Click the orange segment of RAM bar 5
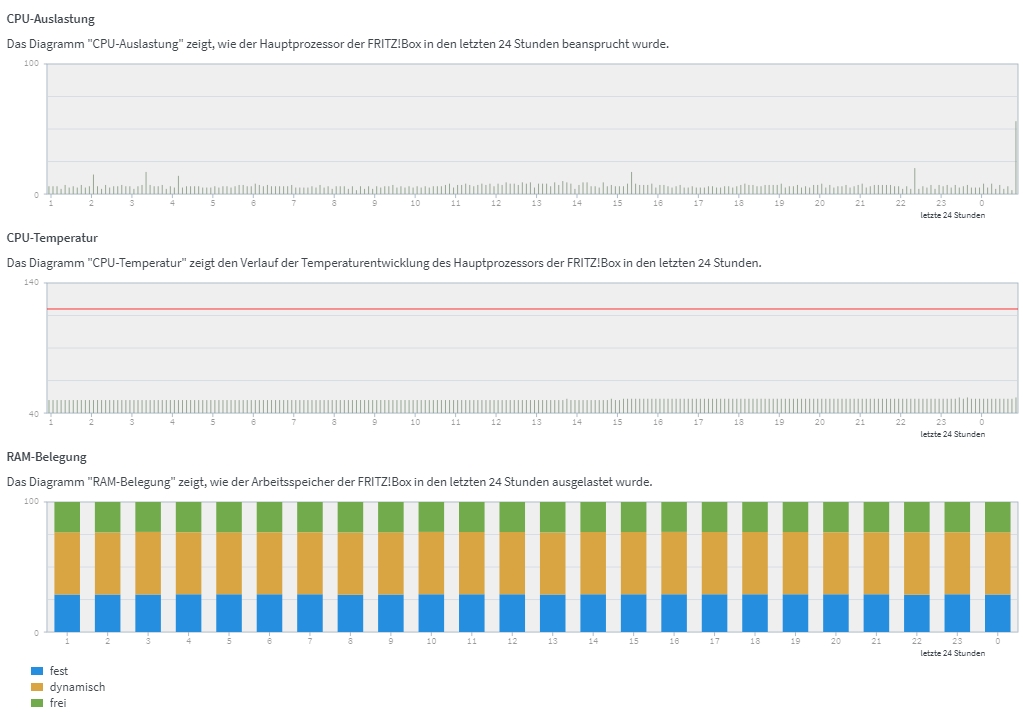Image resolution: width=1023 pixels, height=712 pixels. tap(229, 564)
